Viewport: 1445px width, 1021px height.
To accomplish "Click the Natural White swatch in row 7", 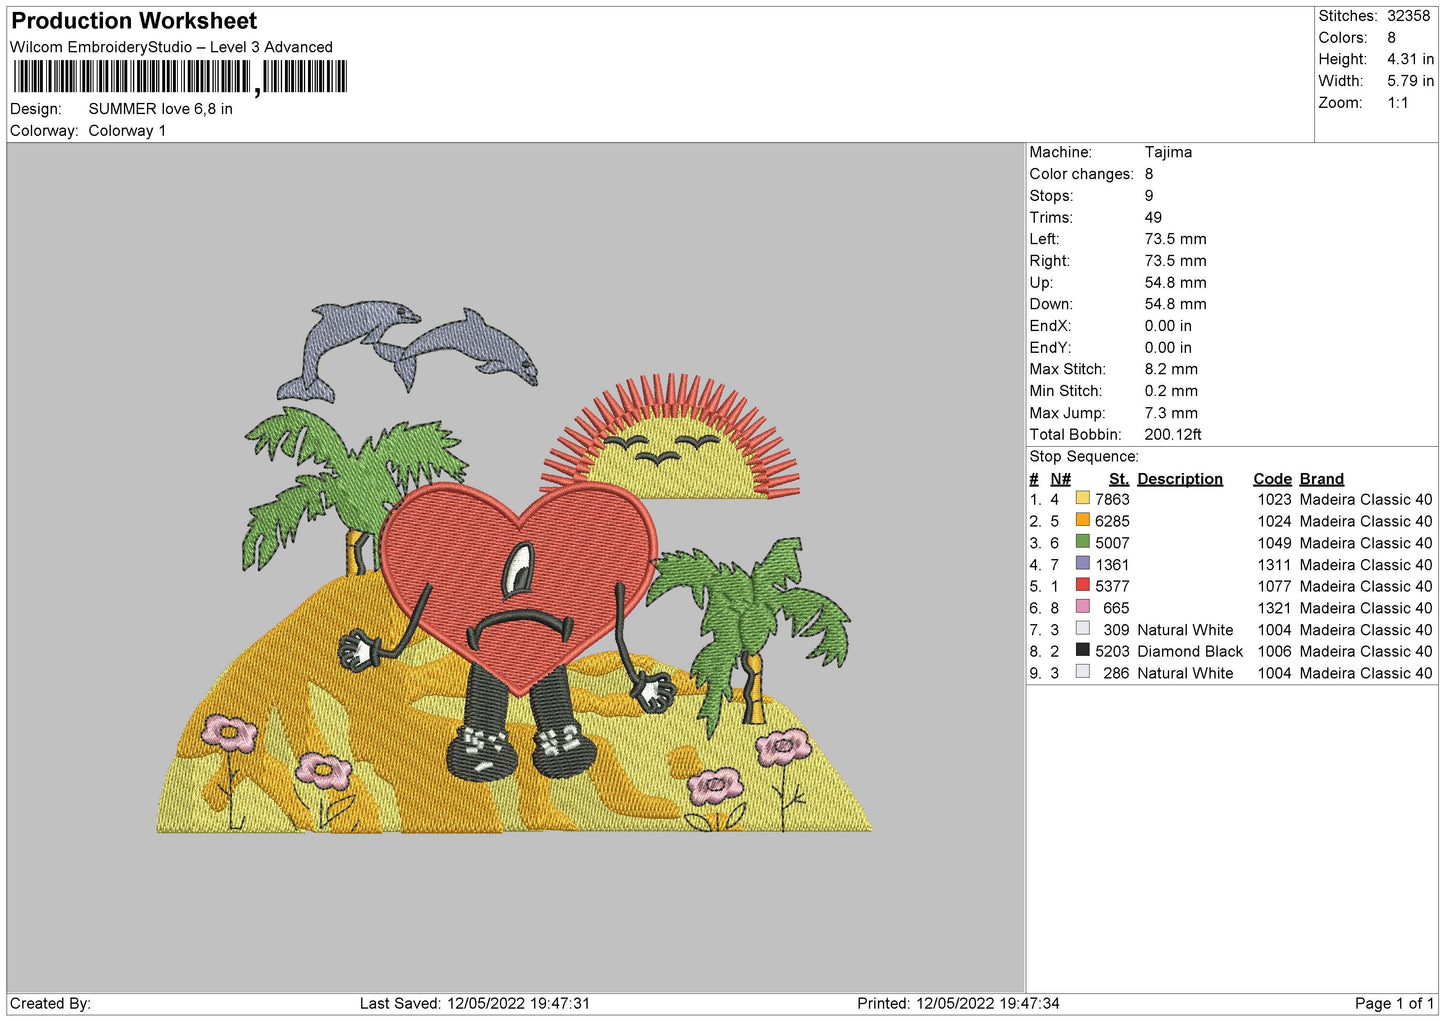I will (1082, 629).
